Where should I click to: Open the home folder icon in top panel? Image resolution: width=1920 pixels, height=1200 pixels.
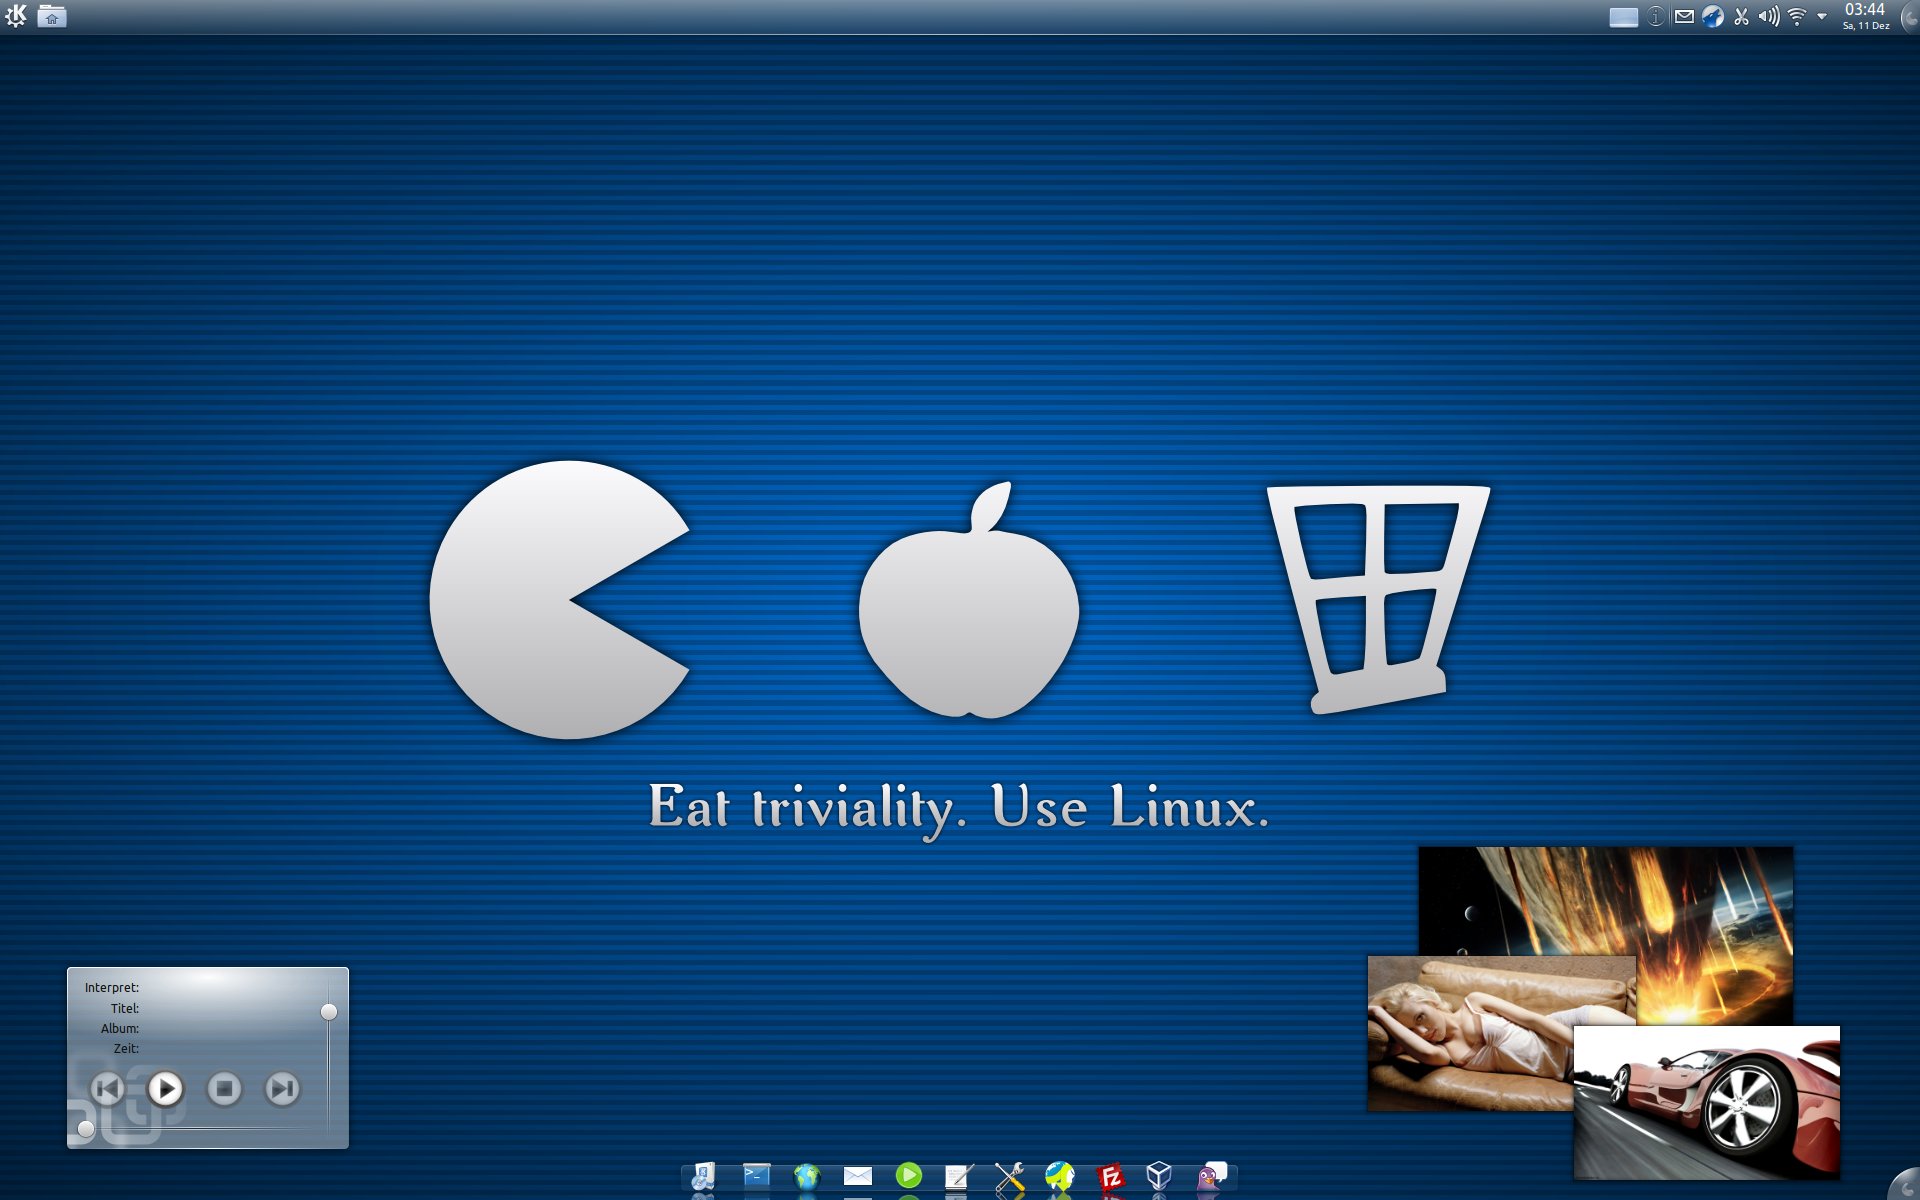pos(52,16)
